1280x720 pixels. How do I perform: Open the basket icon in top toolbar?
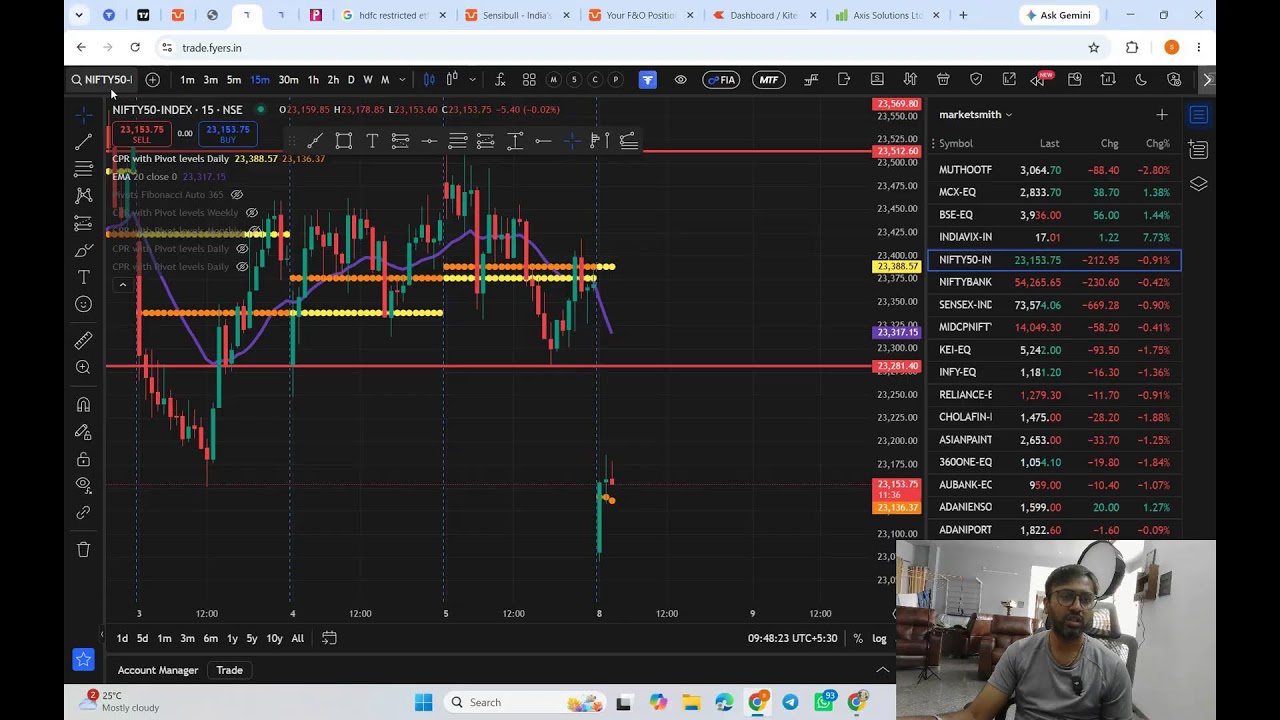(x=943, y=80)
